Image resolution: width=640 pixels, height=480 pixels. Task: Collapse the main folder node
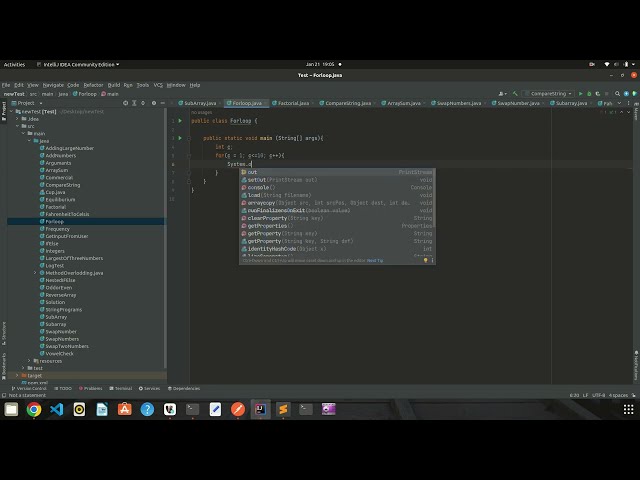(23, 133)
